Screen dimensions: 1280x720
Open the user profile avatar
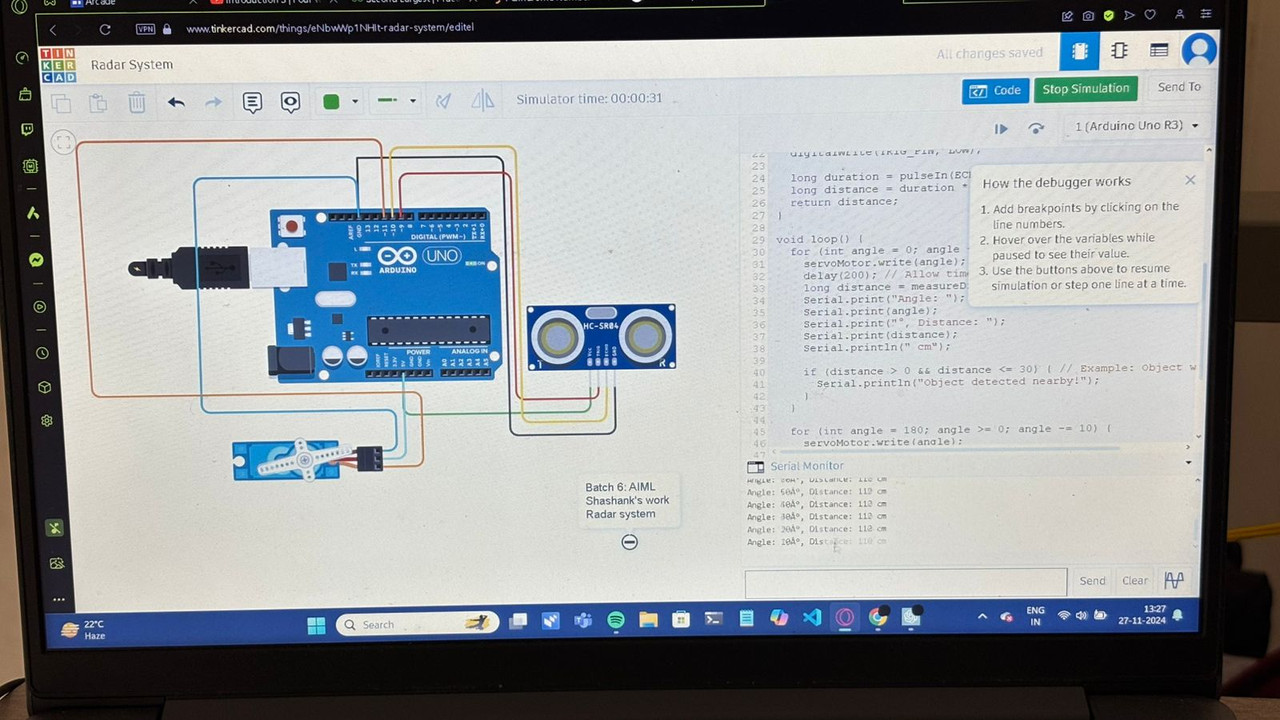1198,50
